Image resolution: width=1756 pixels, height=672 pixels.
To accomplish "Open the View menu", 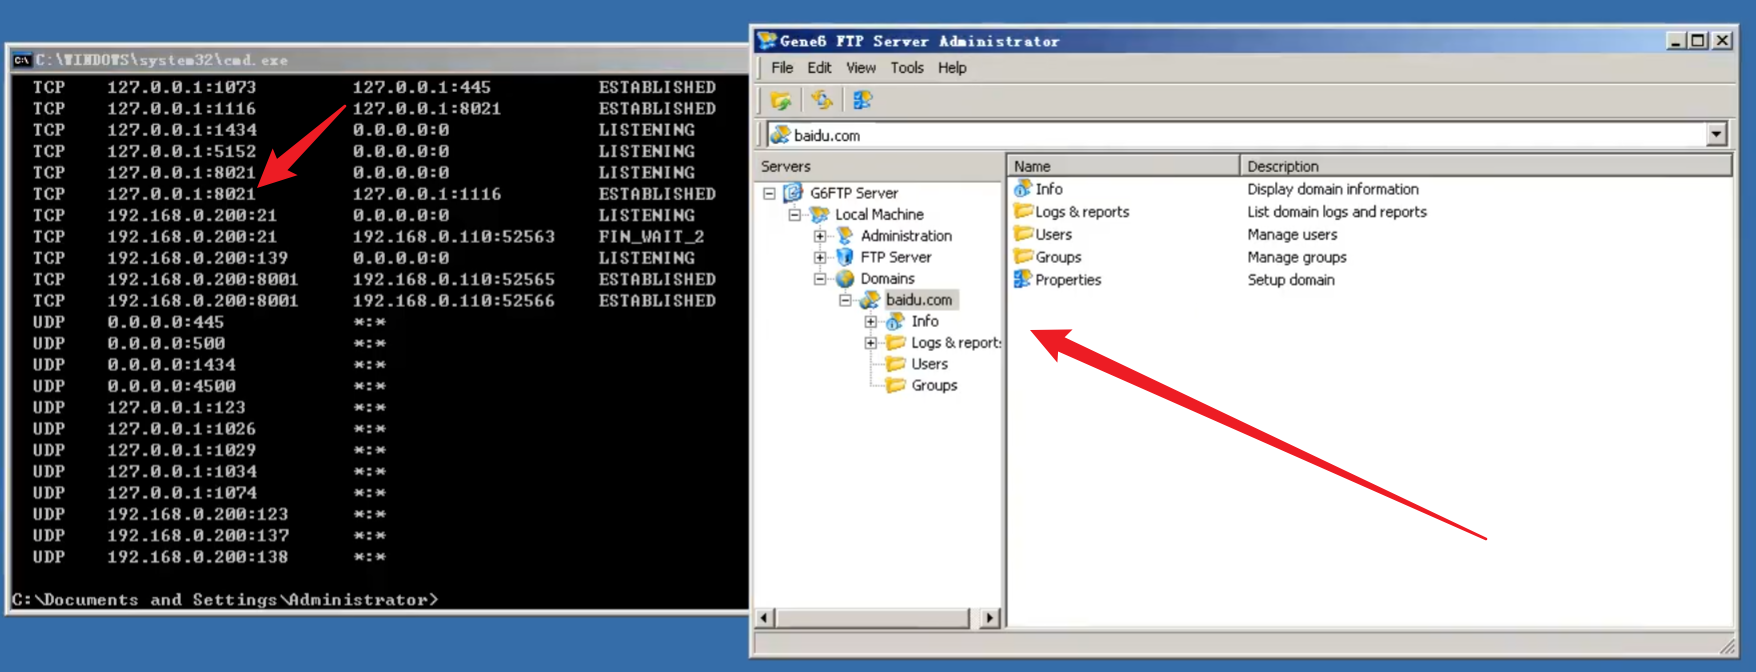I will click(860, 68).
